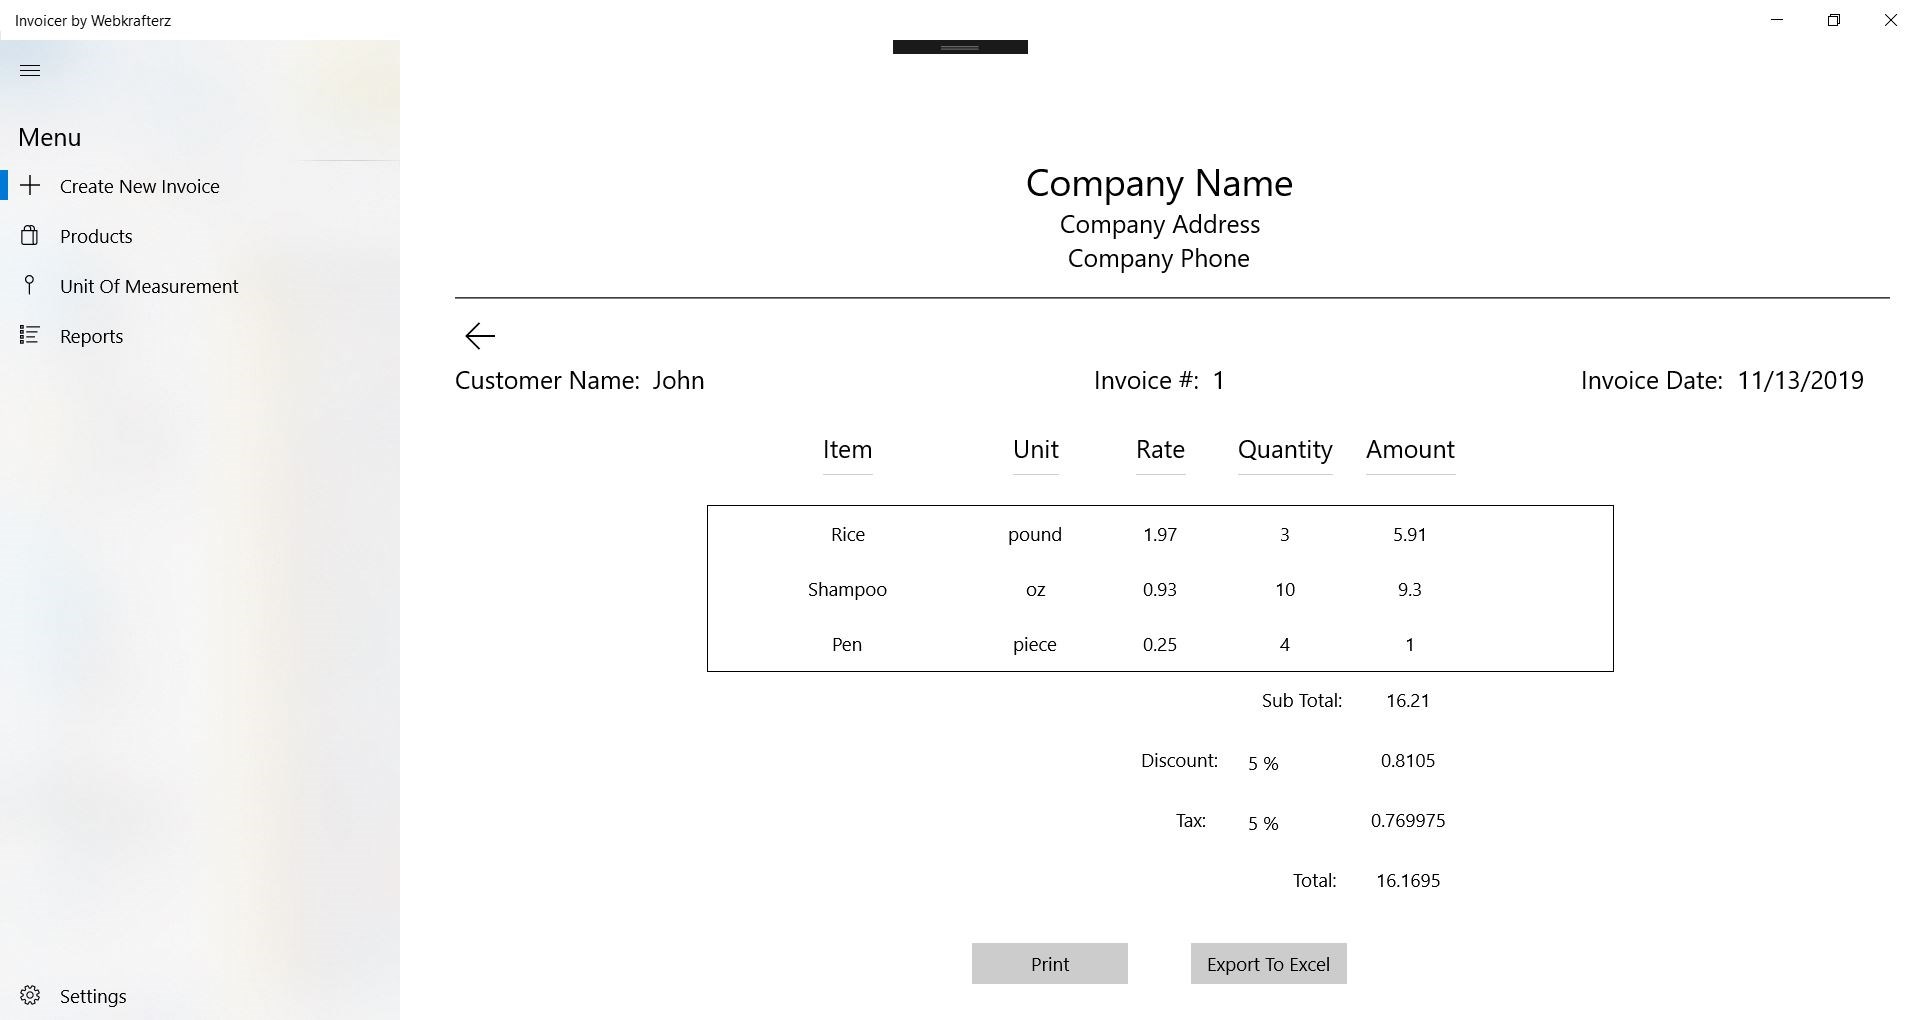Select the Pen line item
The image size is (1920, 1020).
point(847,645)
